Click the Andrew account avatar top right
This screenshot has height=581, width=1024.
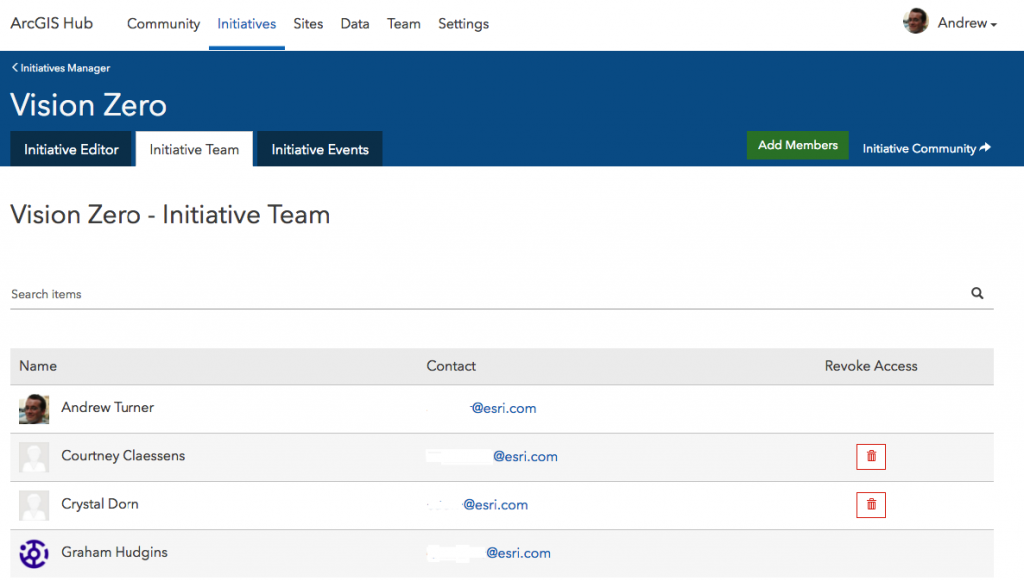(x=915, y=21)
